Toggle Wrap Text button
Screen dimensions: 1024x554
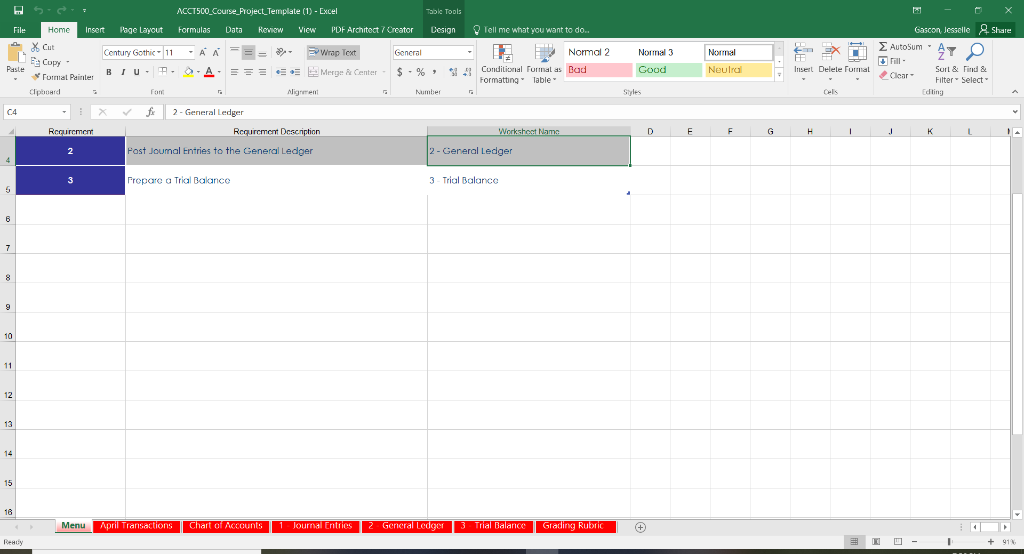pyautogui.click(x=333, y=52)
